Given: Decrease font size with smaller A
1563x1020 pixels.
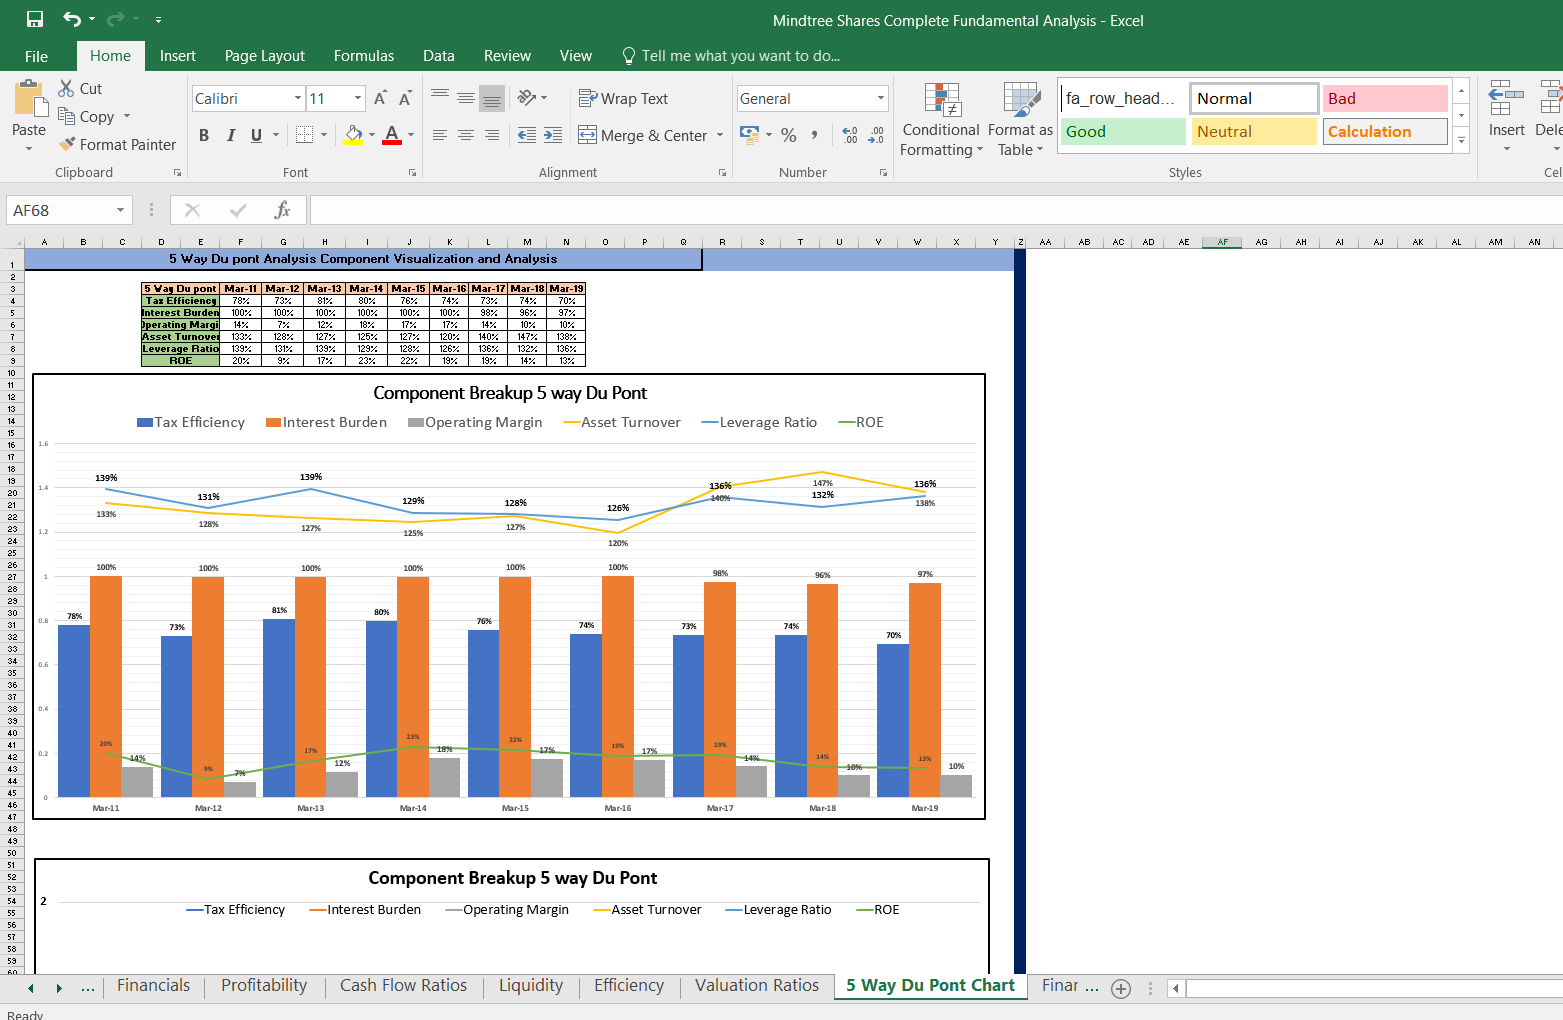Looking at the screenshot, I should click(x=405, y=98).
